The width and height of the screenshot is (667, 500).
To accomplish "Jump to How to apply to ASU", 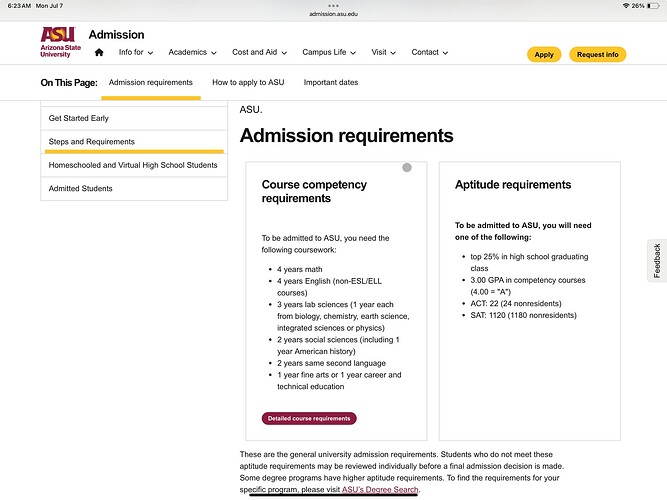I will (x=248, y=83).
